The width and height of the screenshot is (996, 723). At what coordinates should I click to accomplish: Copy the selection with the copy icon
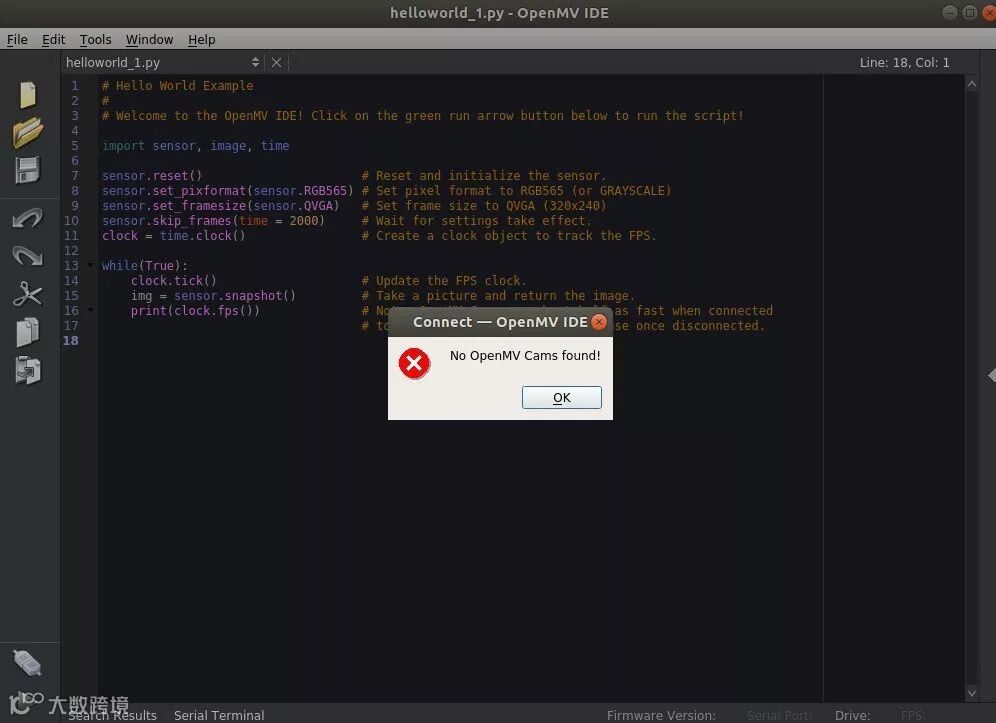click(28, 332)
